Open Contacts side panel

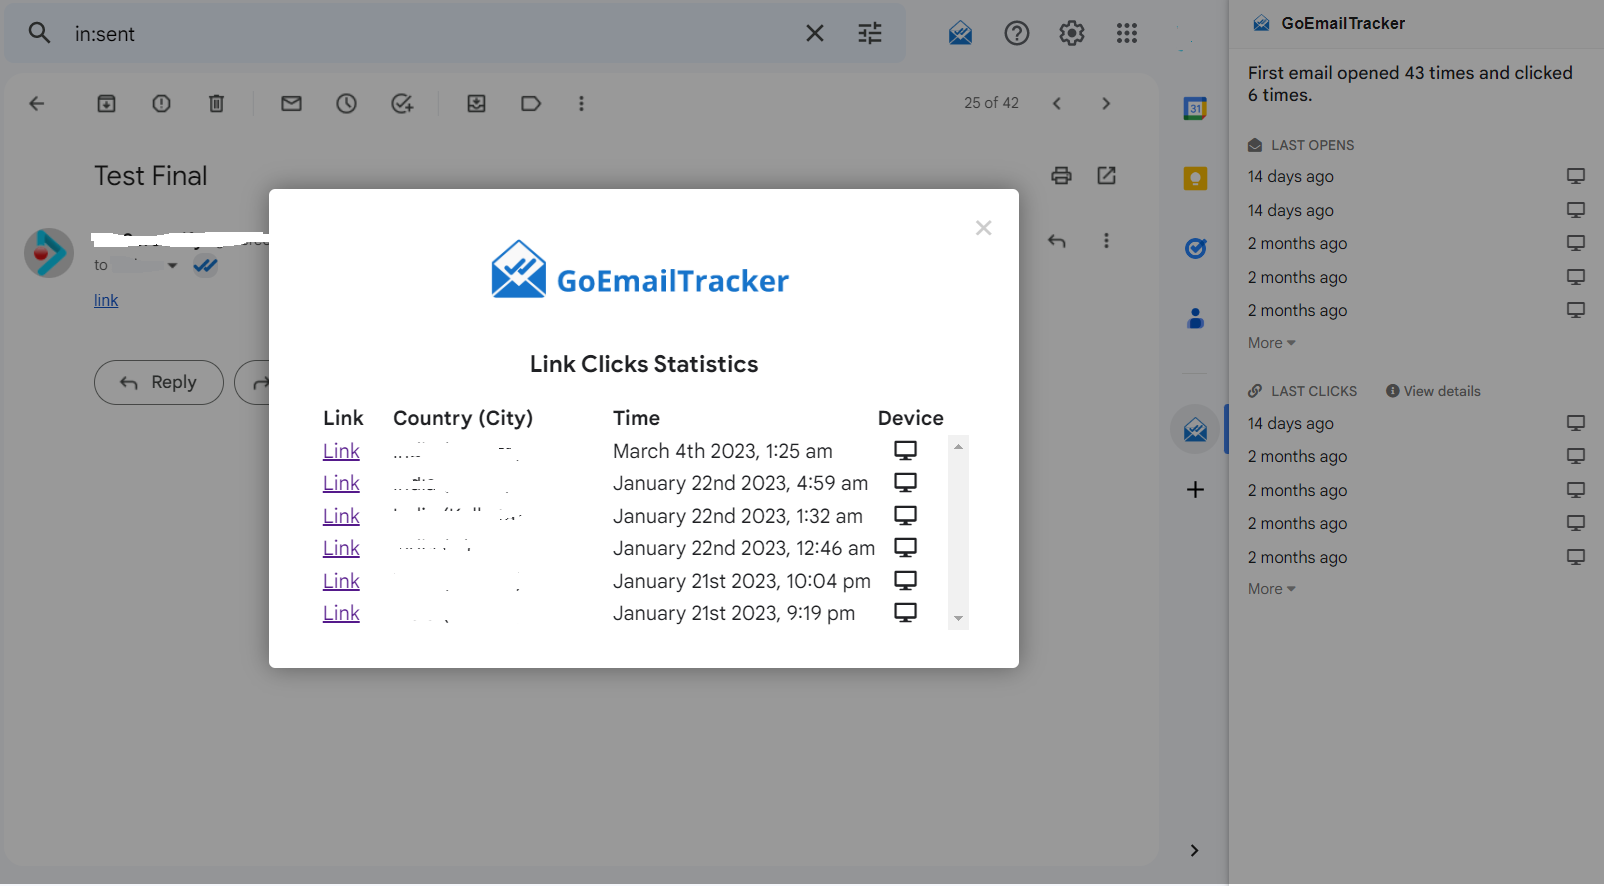(1195, 319)
